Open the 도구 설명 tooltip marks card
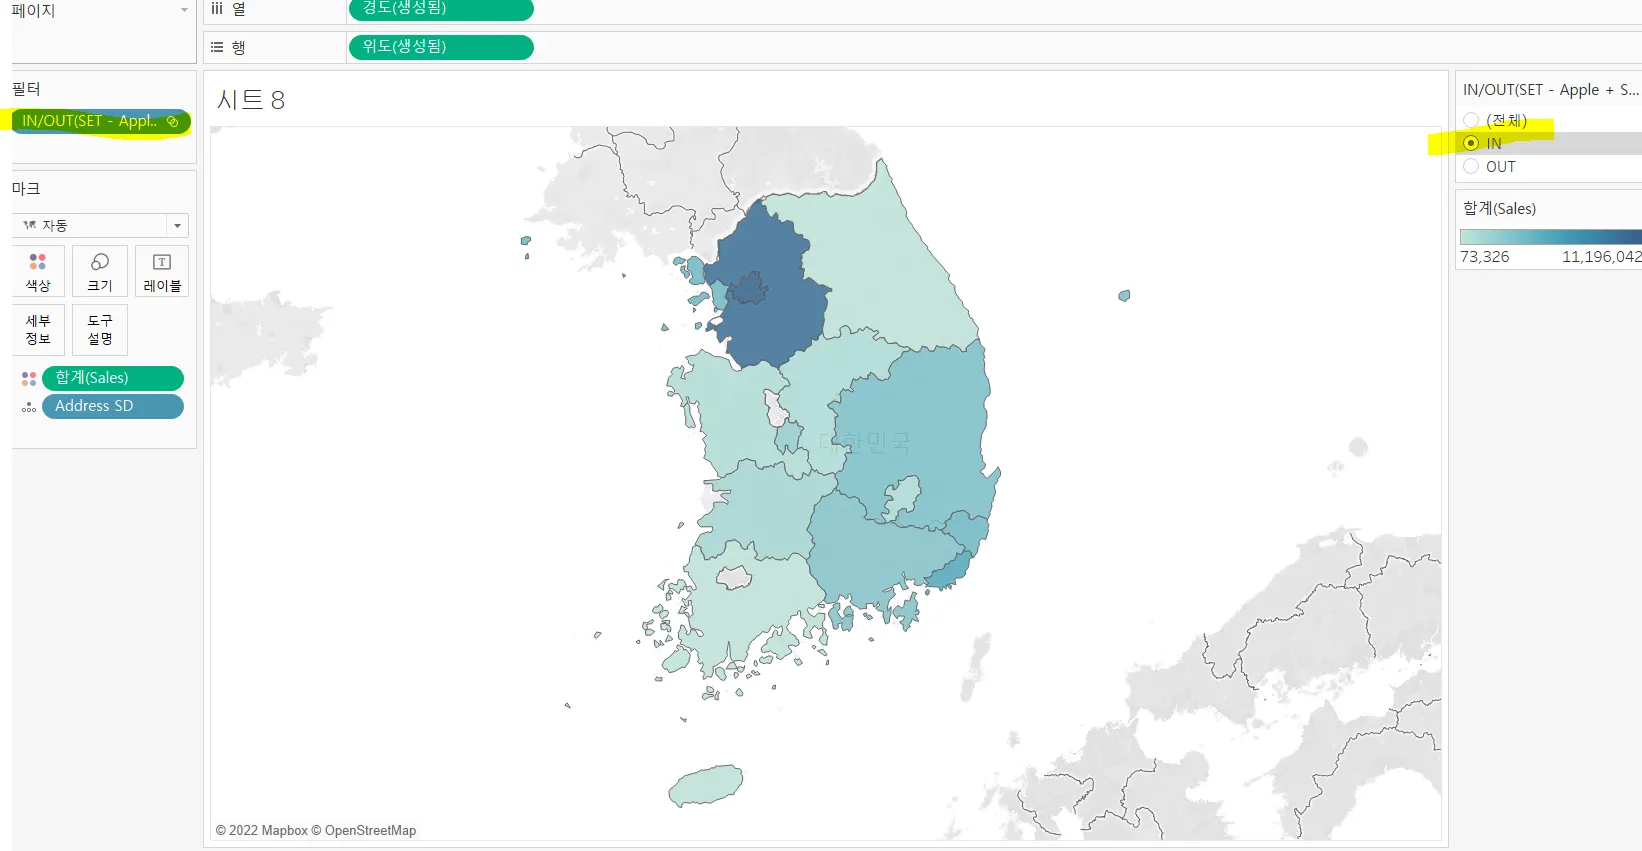The height and width of the screenshot is (851, 1642). [100, 330]
